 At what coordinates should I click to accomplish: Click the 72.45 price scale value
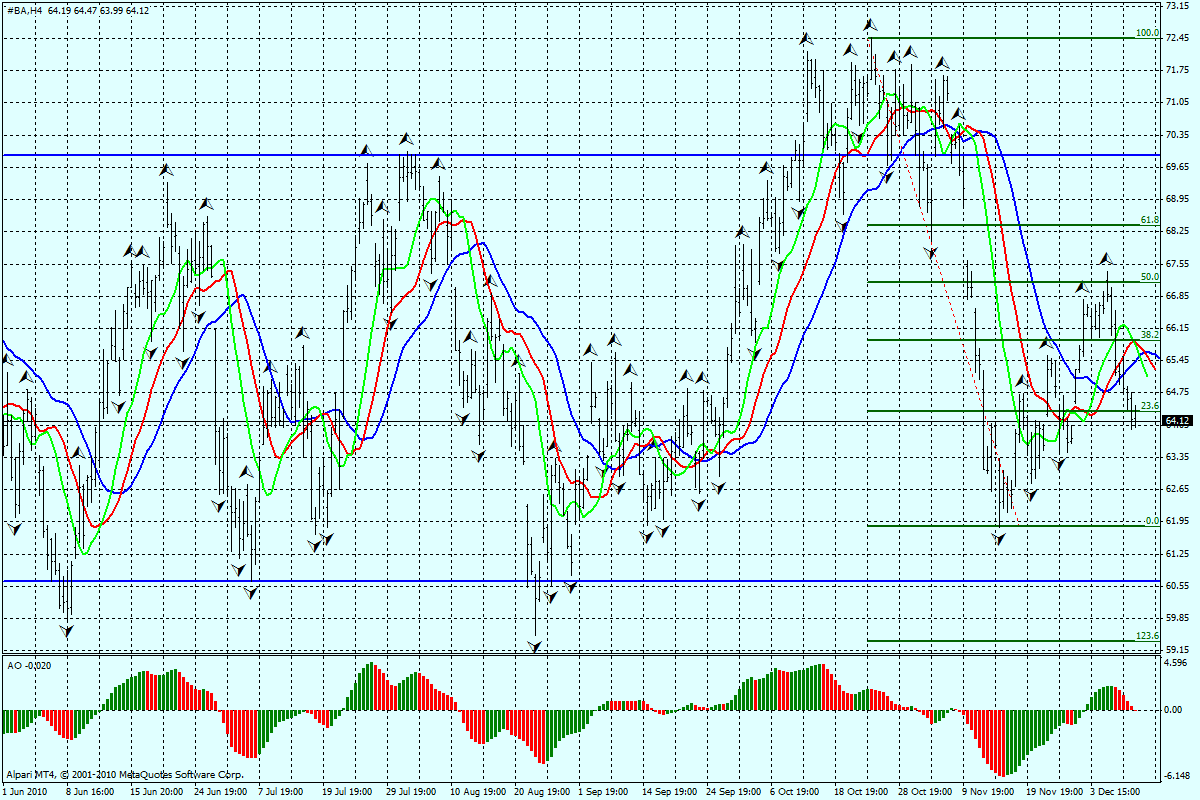pyautogui.click(x=1178, y=38)
